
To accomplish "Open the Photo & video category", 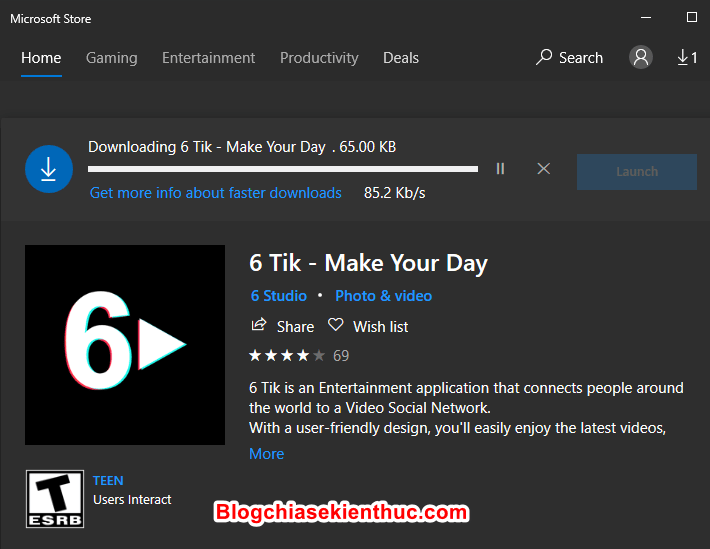I will tap(384, 296).
